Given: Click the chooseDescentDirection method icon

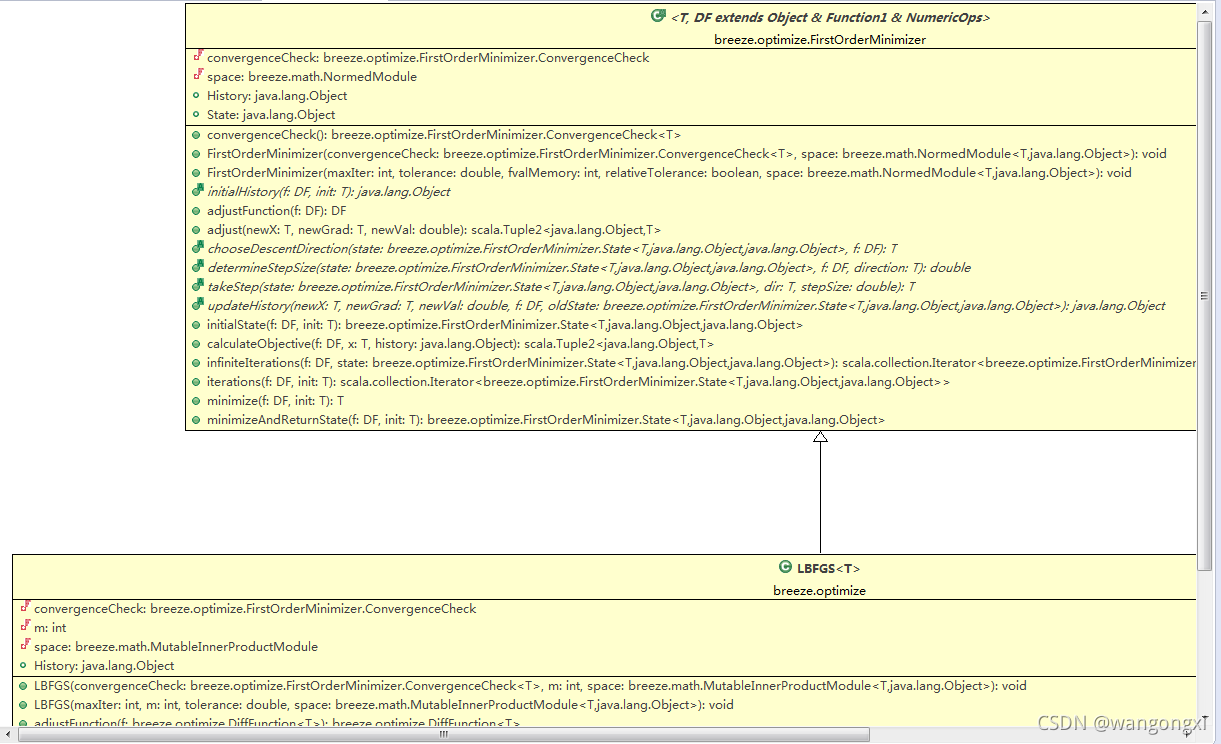Looking at the screenshot, I should pos(197,248).
